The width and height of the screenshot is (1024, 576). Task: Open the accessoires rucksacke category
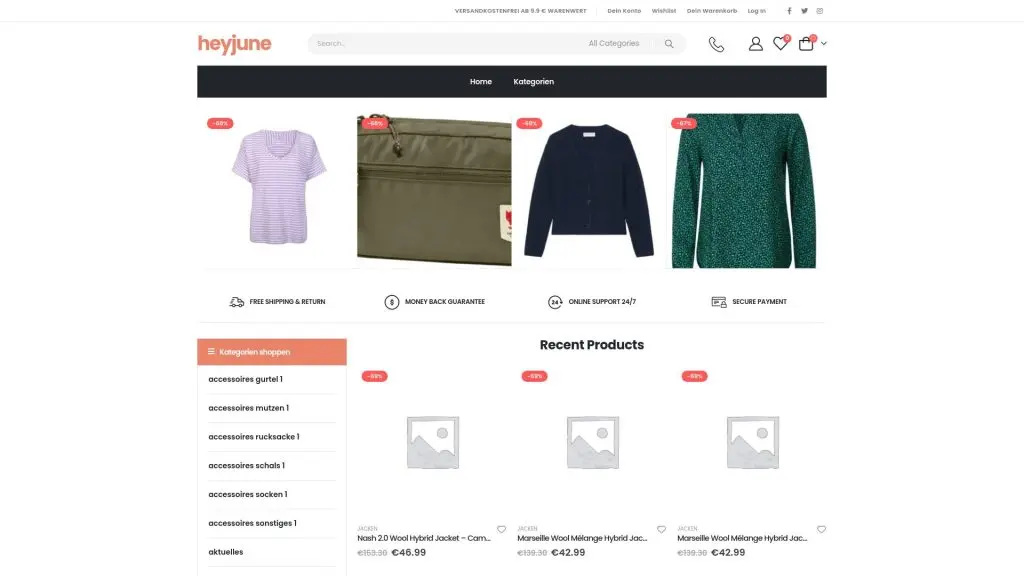tap(253, 437)
